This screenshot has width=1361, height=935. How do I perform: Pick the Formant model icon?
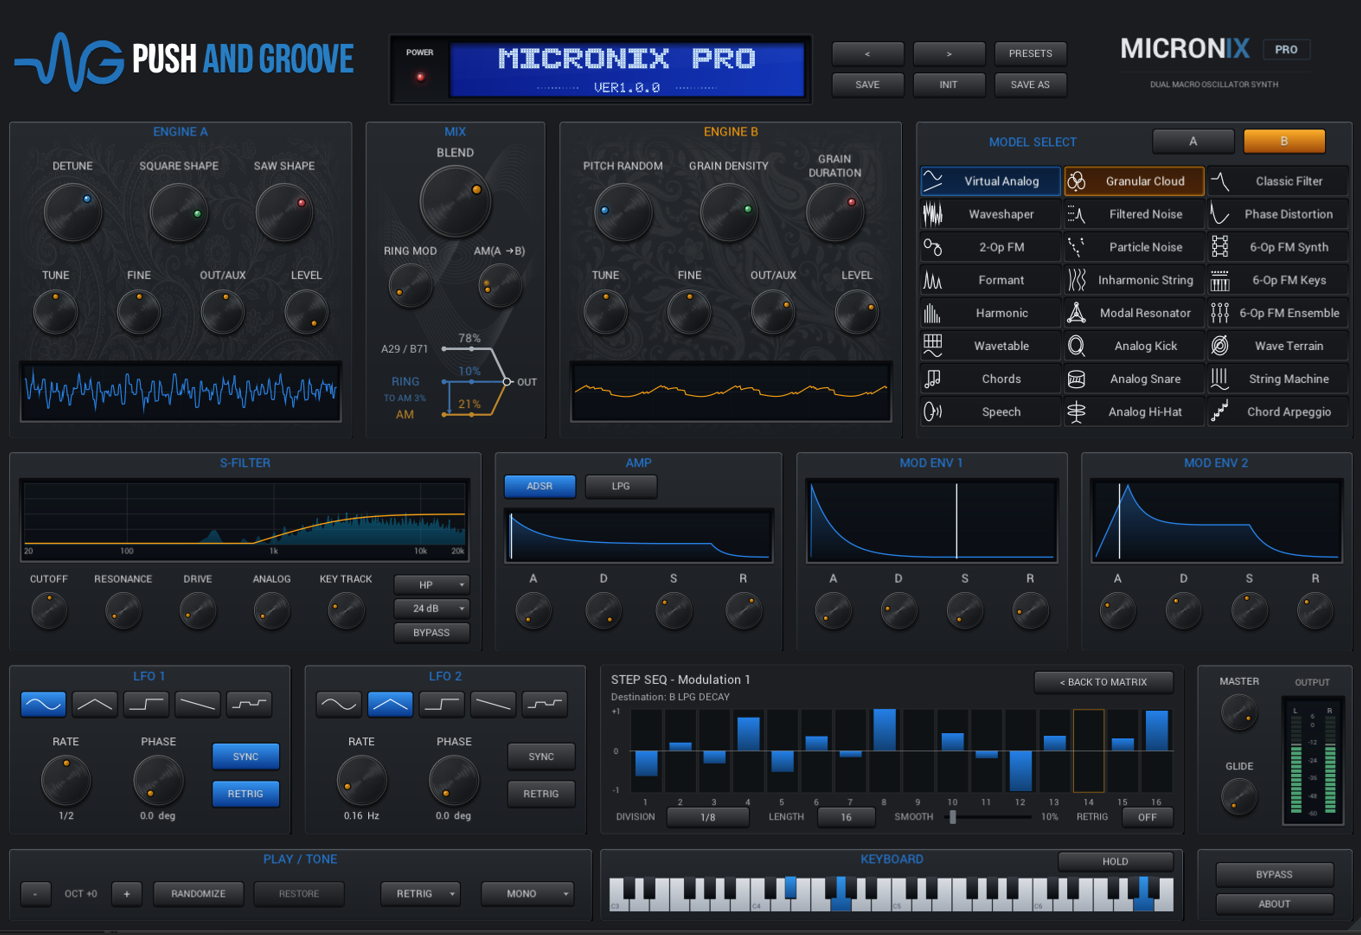(x=933, y=280)
